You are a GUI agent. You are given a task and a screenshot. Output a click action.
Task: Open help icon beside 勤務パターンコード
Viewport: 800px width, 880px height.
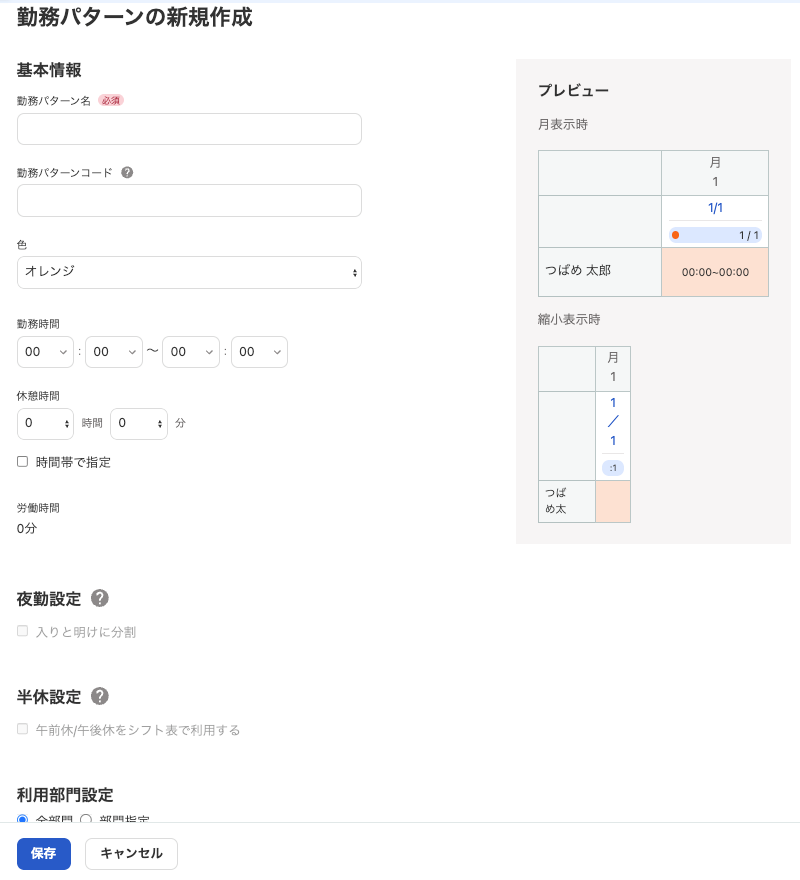(127, 172)
